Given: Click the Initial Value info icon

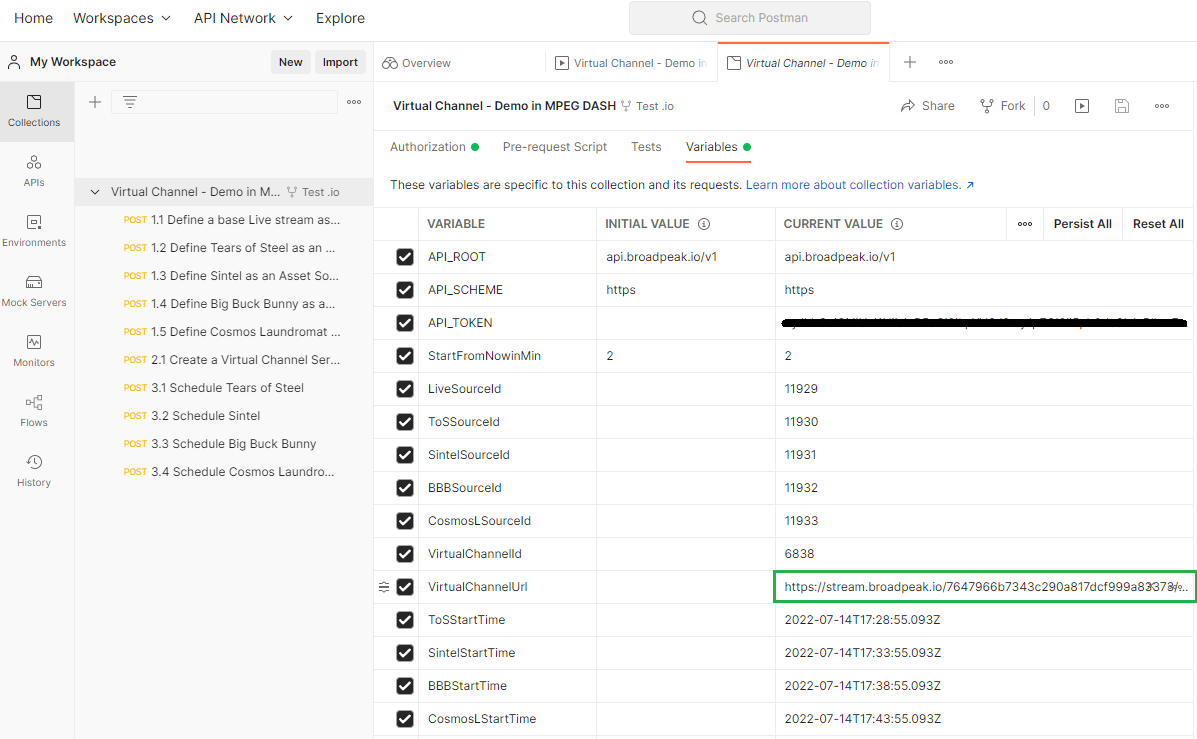Looking at the screenshot, I should point(704,224).
